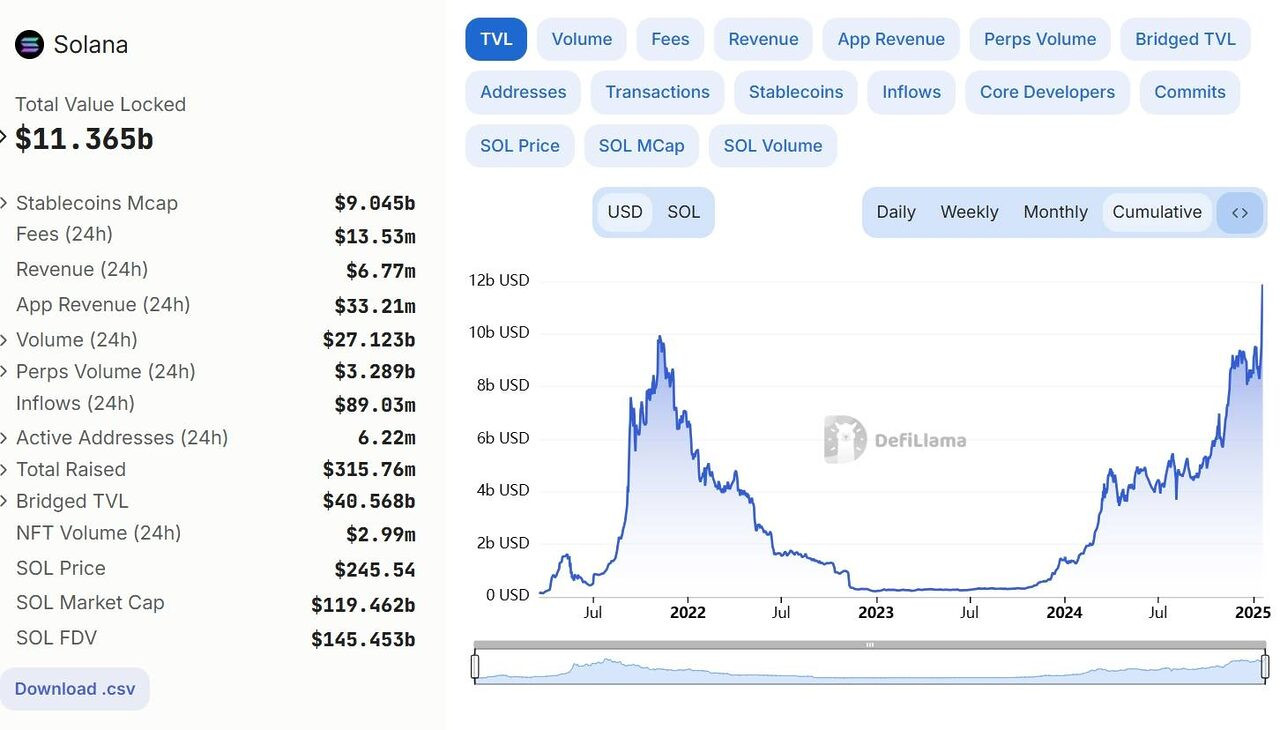Switch to the Volume chart tab
Viewport: 1280px width, 730px height.
click(x=581, y=39)
